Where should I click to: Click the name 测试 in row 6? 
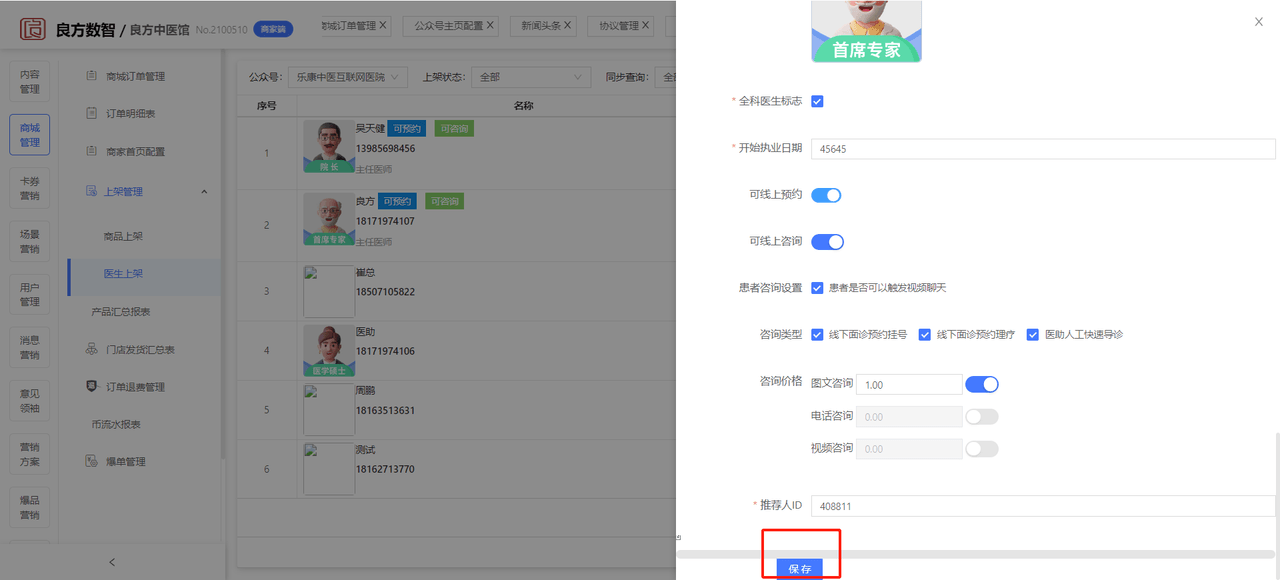pos(365,450)
